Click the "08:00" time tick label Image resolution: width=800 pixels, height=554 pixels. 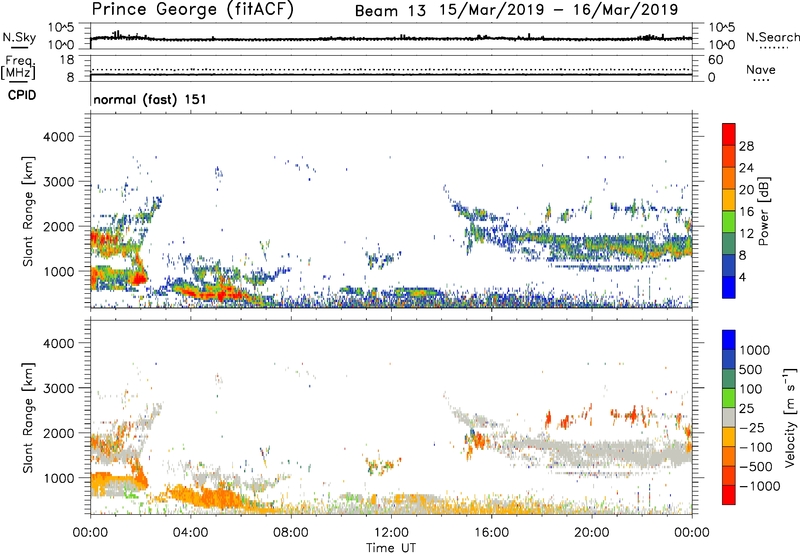coord(291,533)
